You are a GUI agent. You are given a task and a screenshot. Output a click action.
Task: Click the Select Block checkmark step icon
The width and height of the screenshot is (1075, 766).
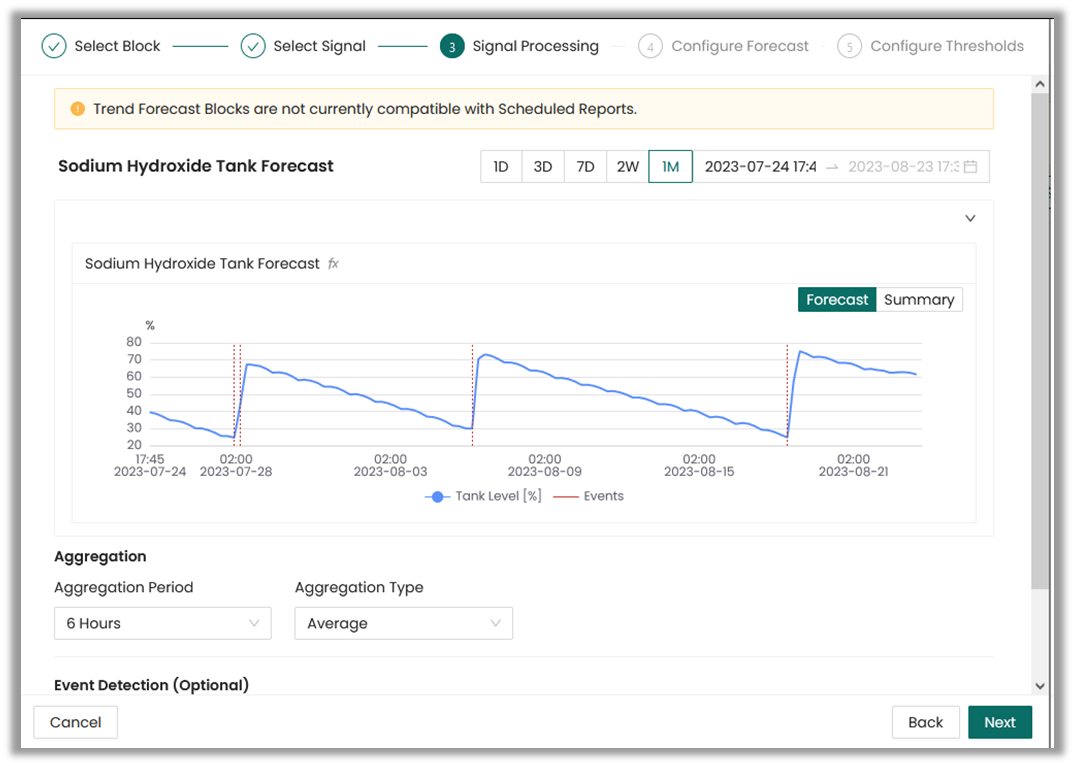[x=54, y=46]
